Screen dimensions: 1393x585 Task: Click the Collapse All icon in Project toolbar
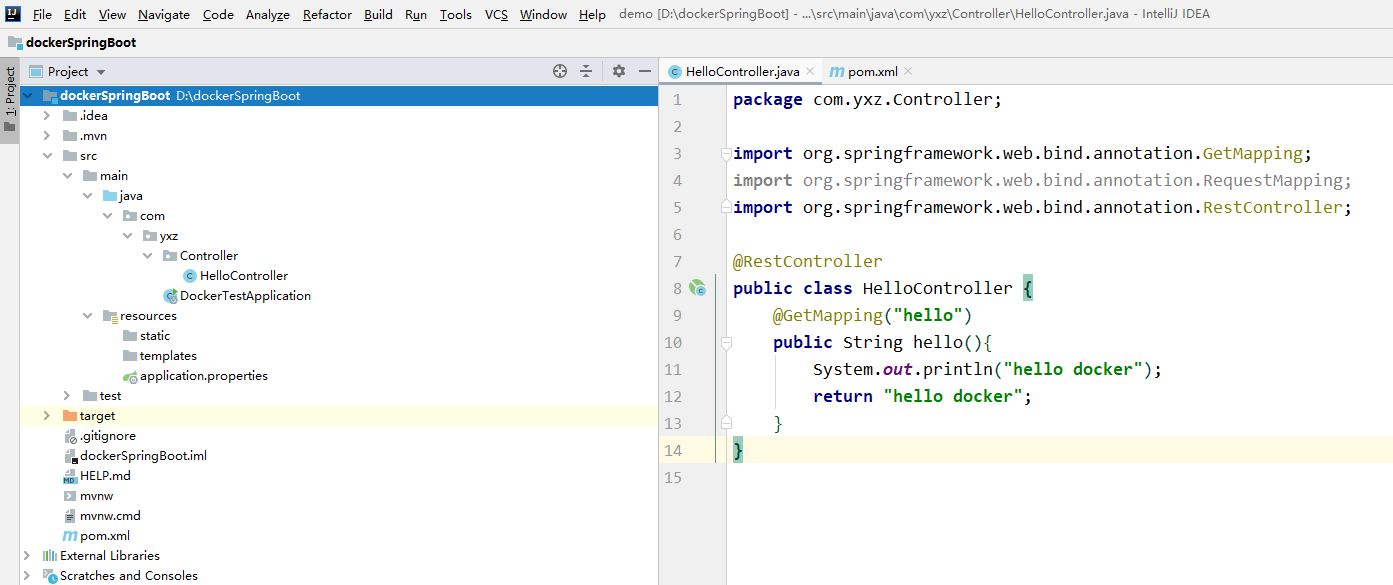(588, 71)
